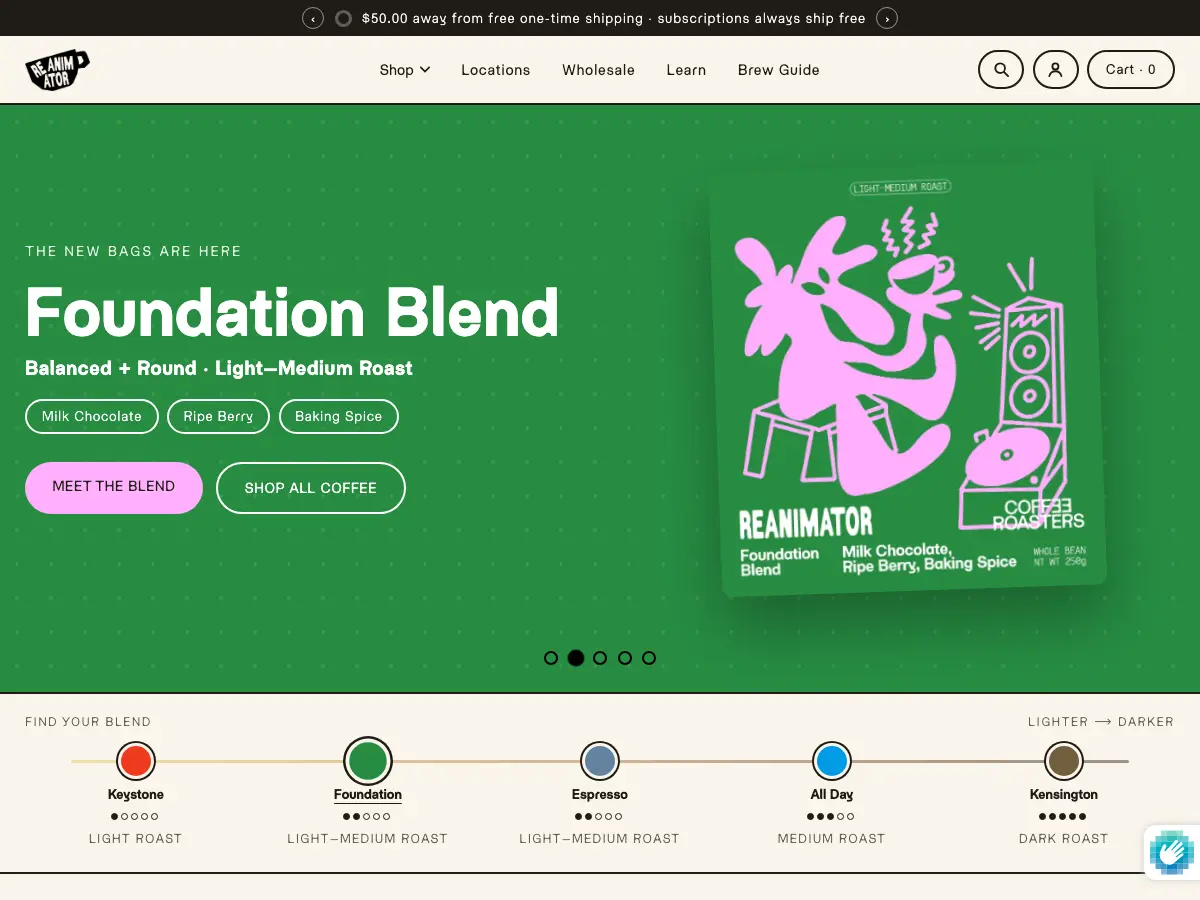Select the second (active) carousel dot
1200x900 pixels.
point(576,658)
